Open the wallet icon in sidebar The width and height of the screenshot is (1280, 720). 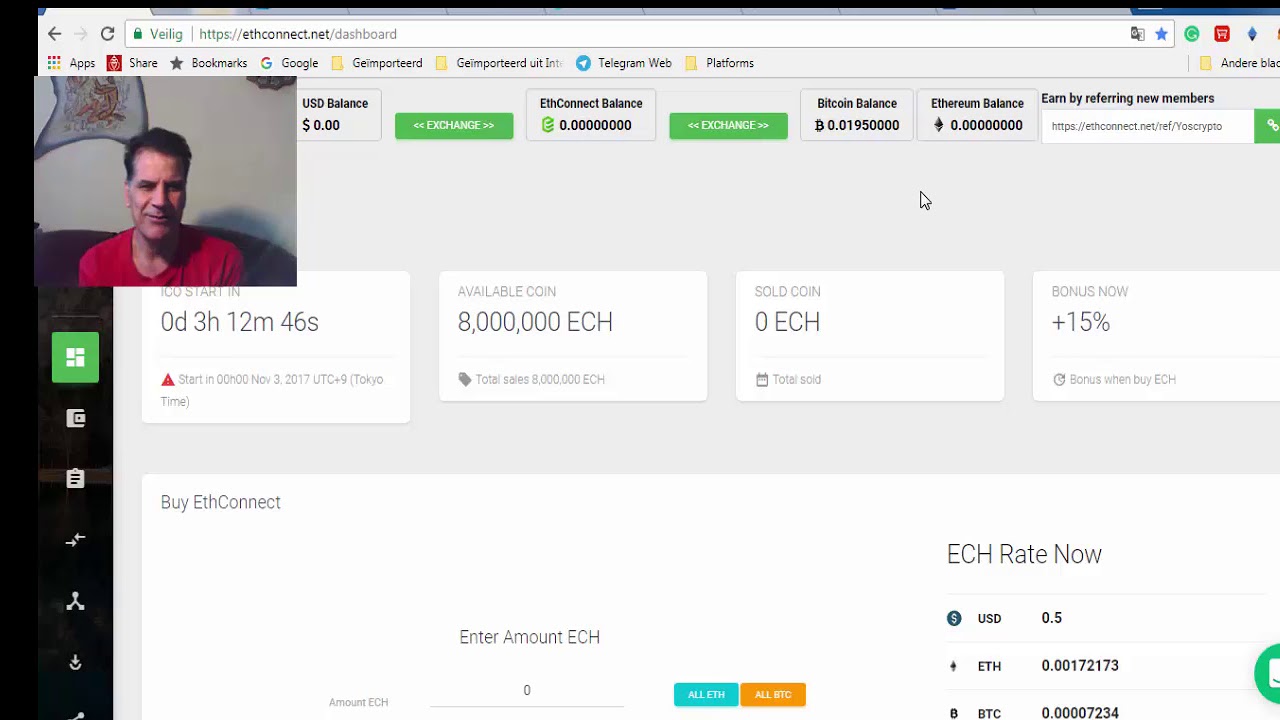click(75, 418)
